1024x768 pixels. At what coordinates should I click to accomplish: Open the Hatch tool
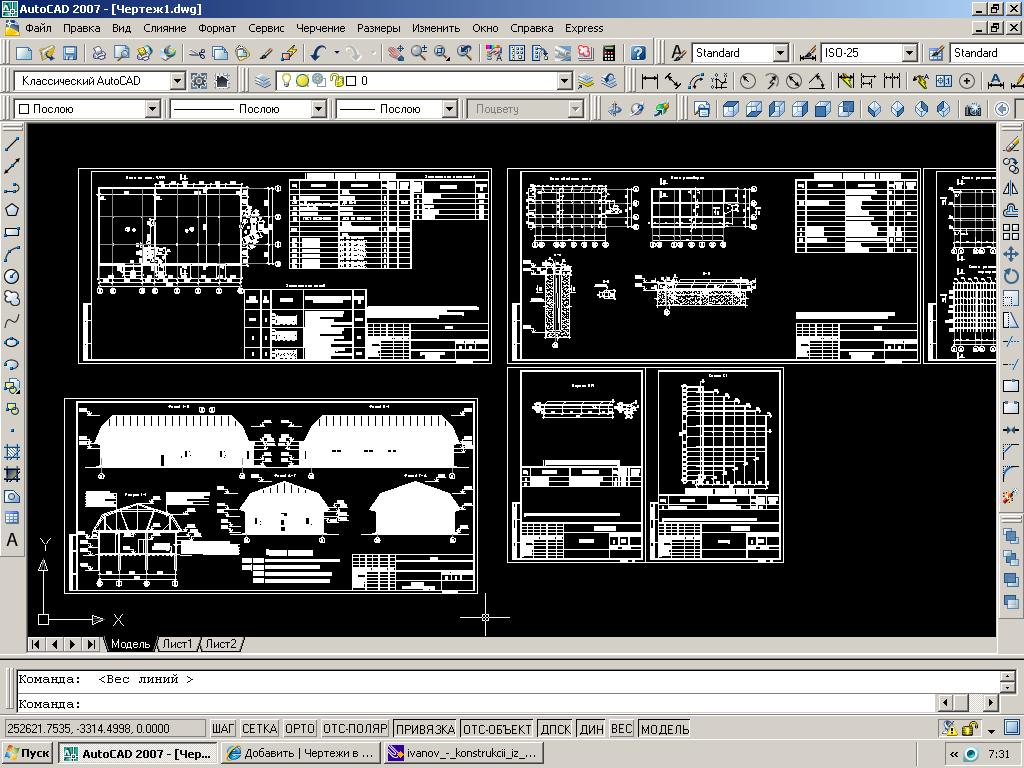[x=12, y=452]
